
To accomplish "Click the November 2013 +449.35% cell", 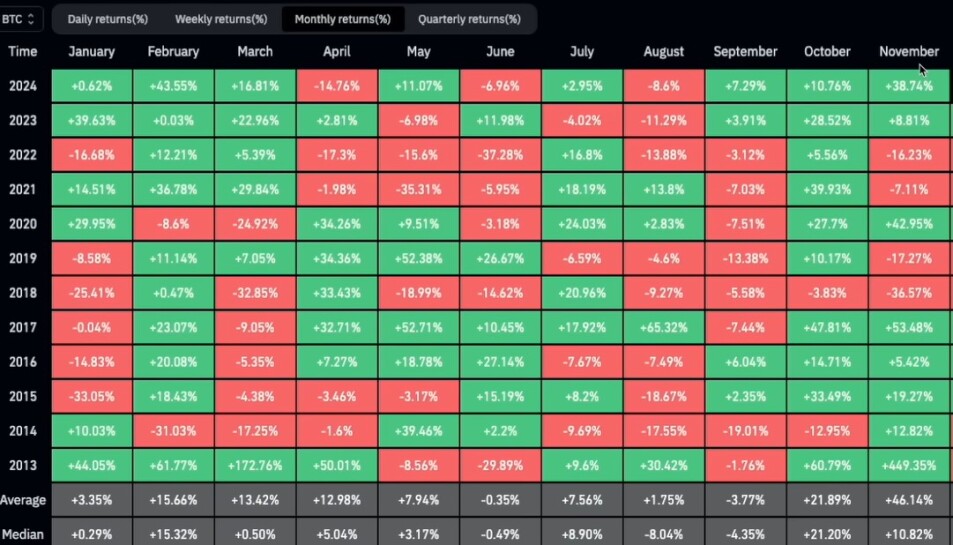I will tap(909, 465).
